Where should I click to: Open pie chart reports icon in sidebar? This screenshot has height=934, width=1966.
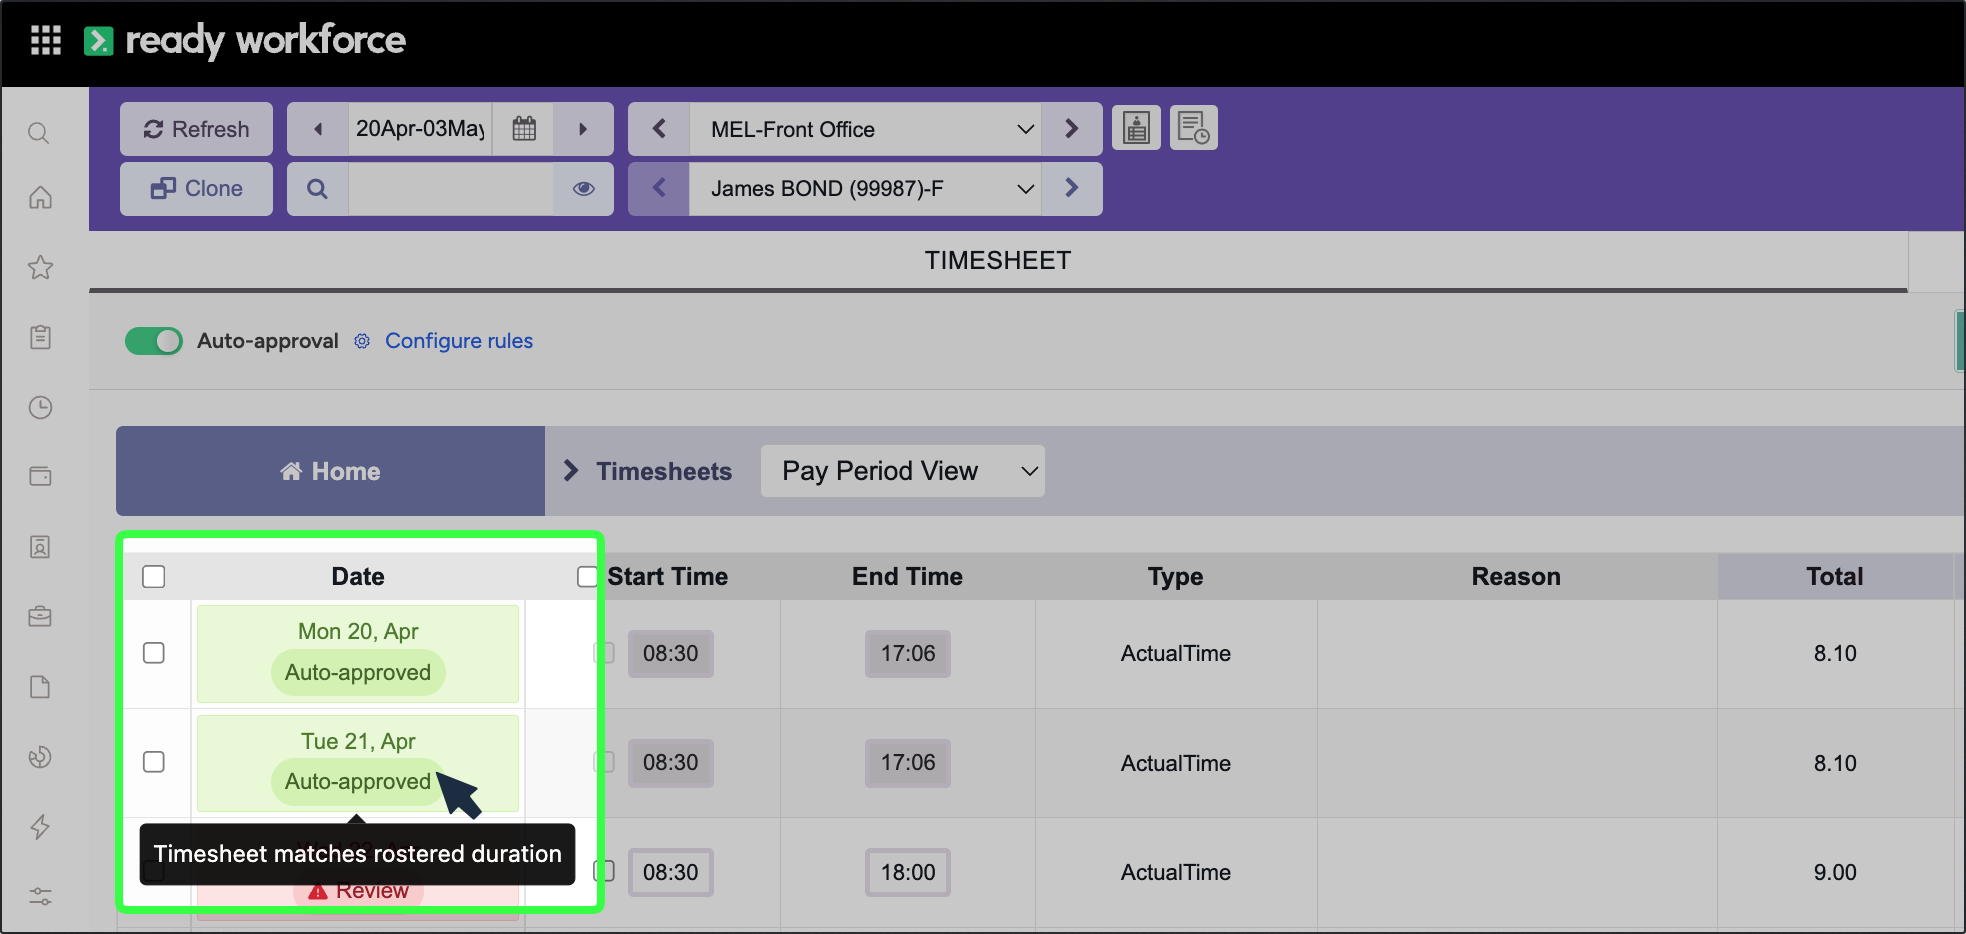(x=40, y=757)
